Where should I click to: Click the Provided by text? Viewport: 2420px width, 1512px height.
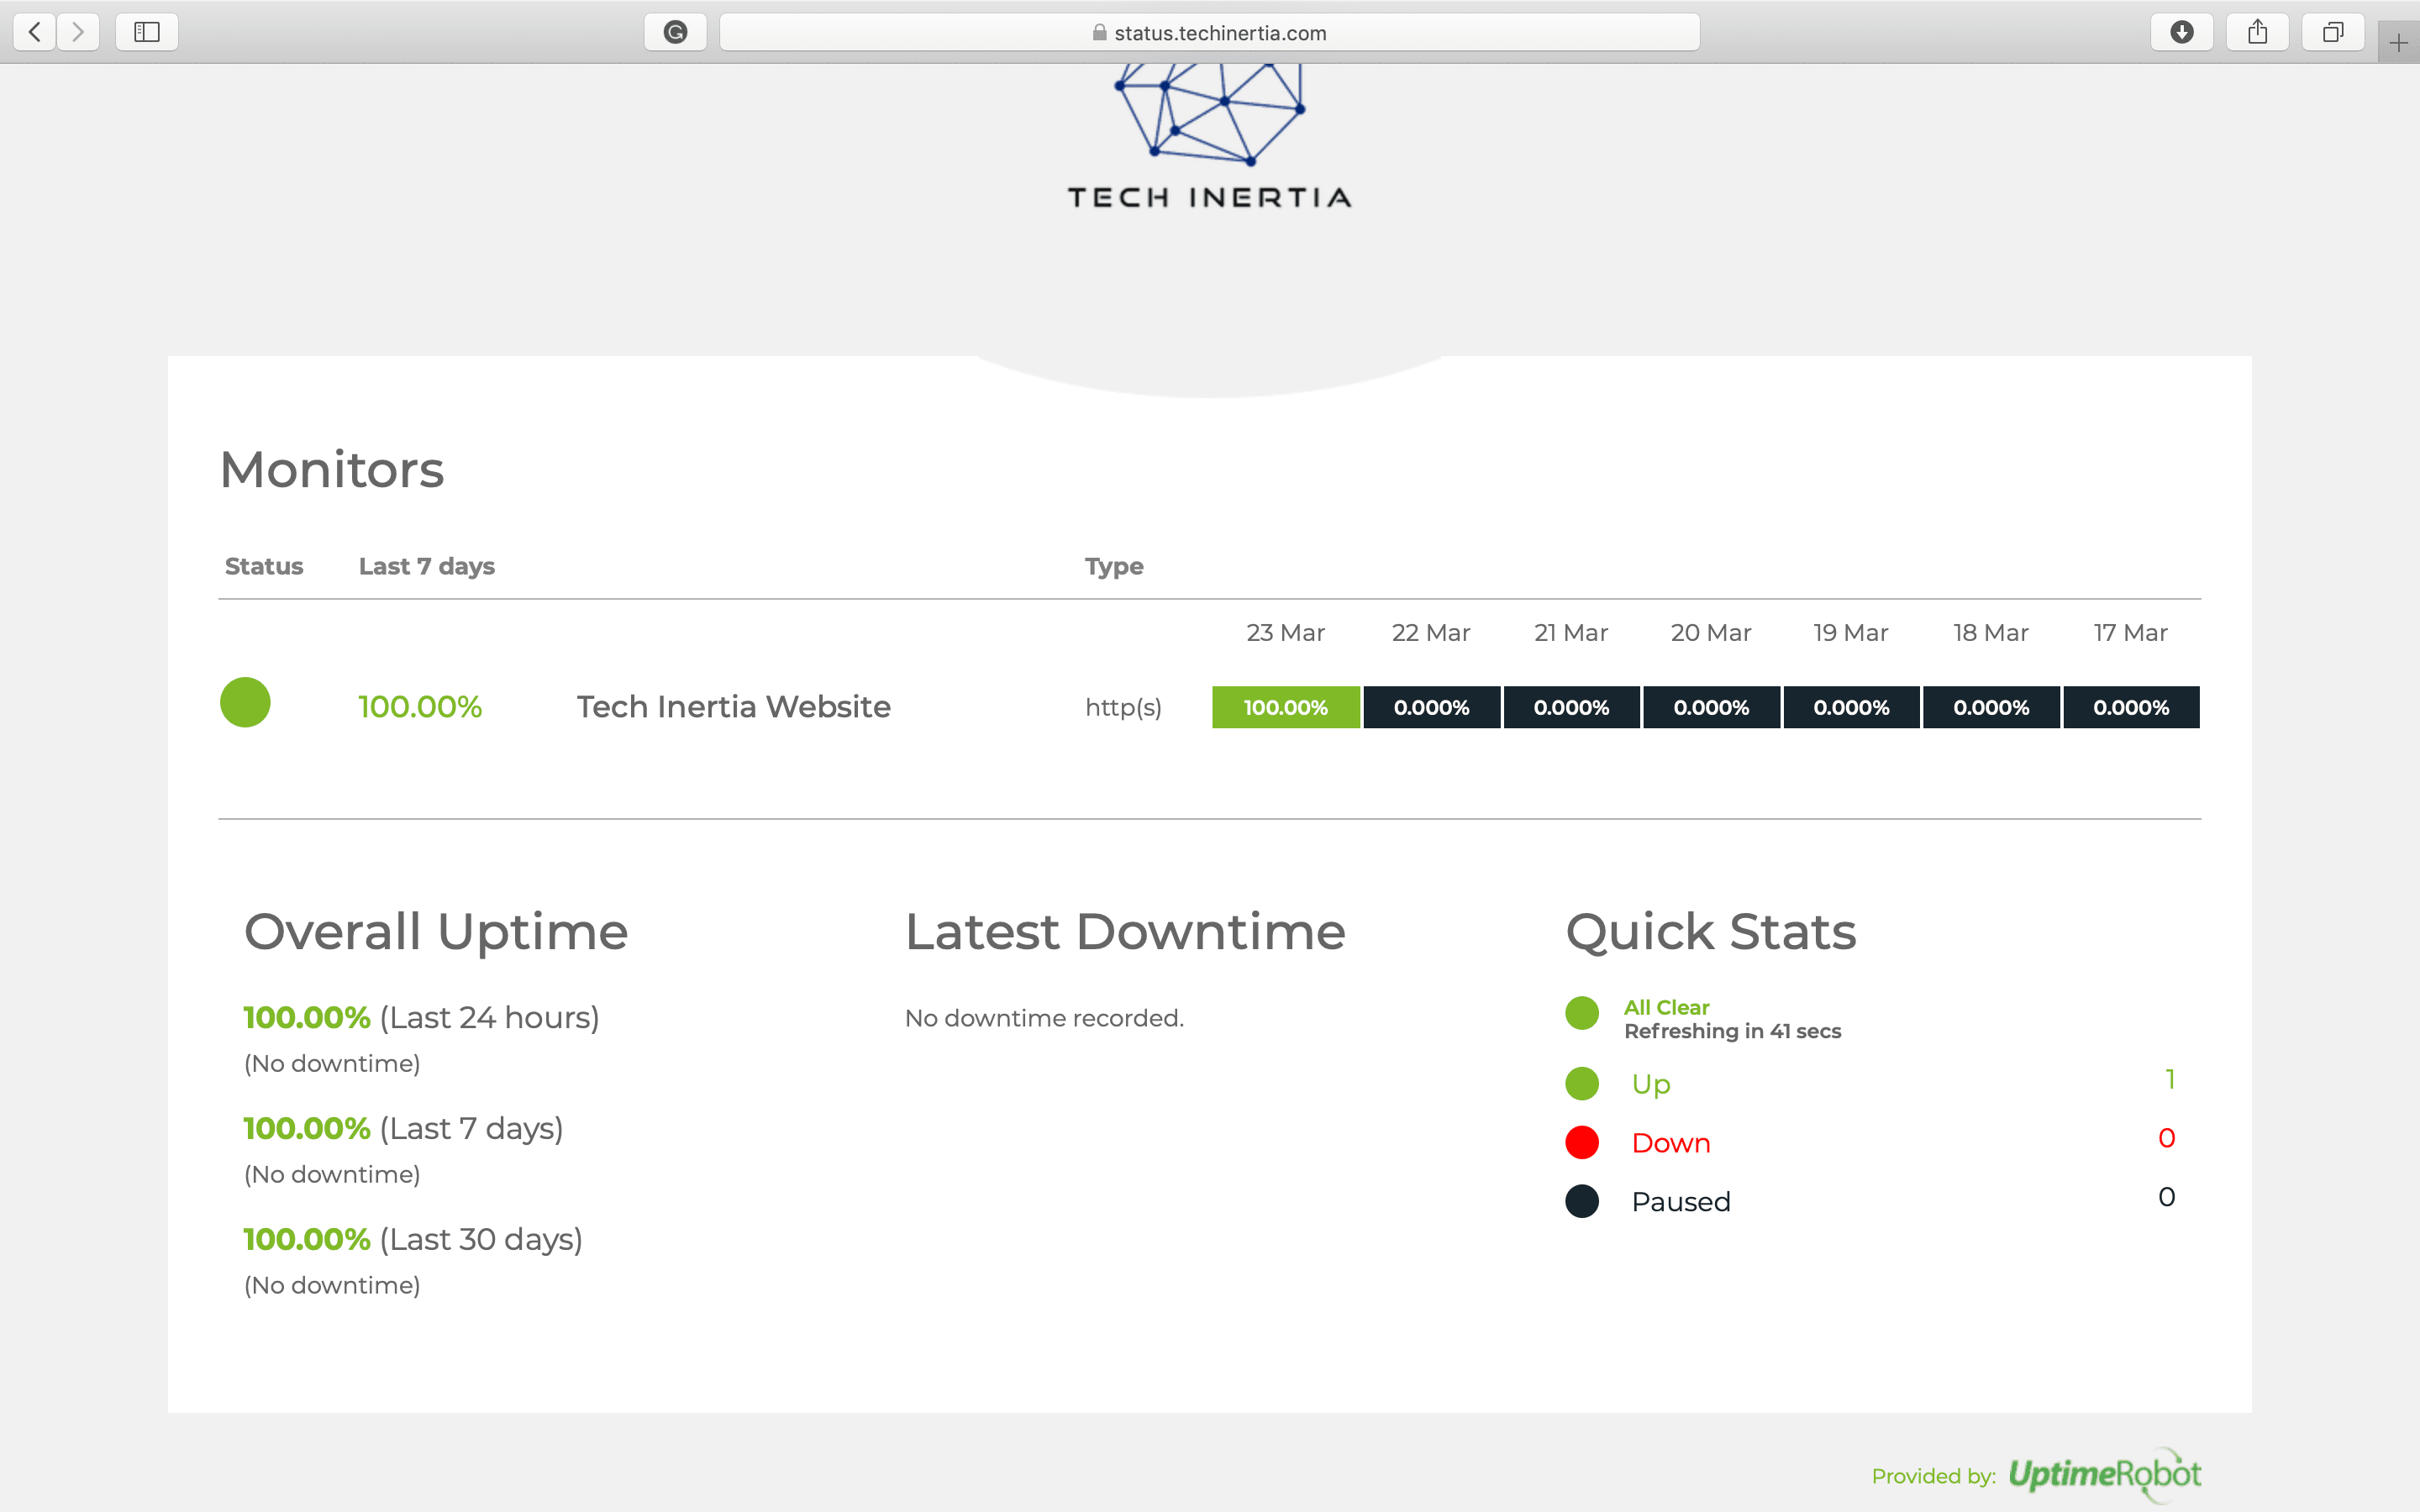coord(1934,1477)
